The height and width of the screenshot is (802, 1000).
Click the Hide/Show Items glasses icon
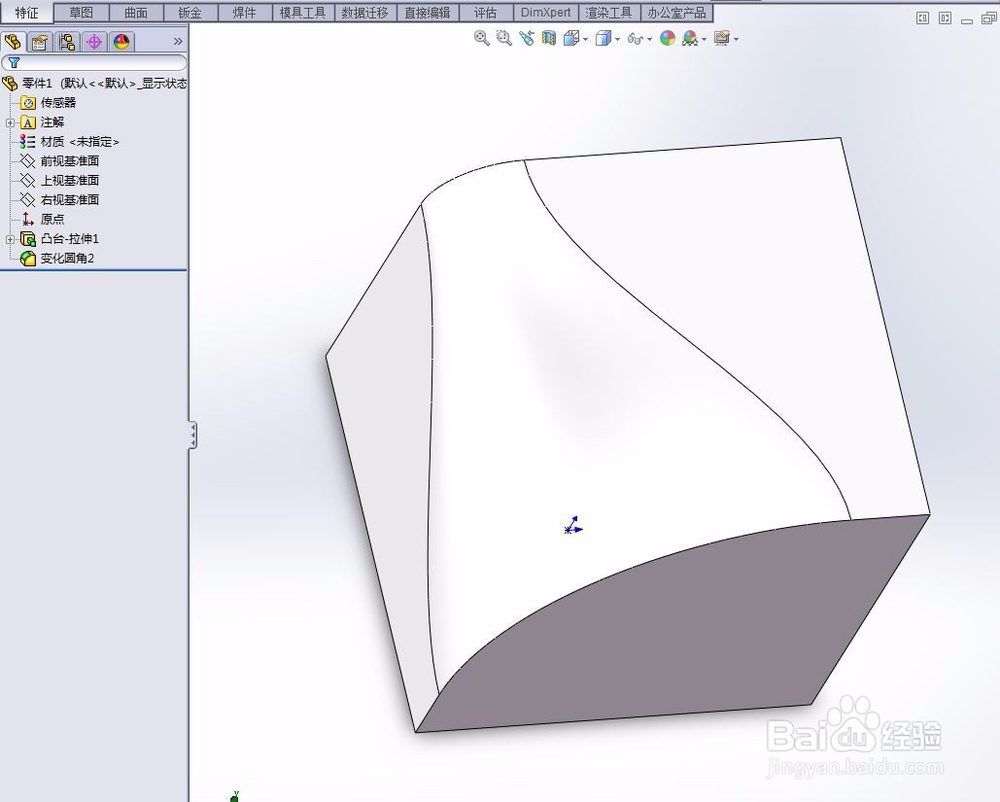tap(635, 39)
